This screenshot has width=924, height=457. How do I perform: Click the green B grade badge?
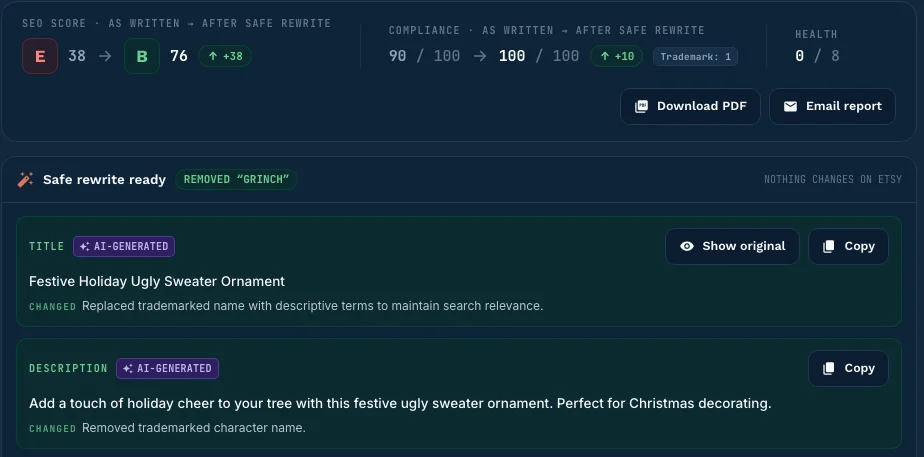coord(142,56)
